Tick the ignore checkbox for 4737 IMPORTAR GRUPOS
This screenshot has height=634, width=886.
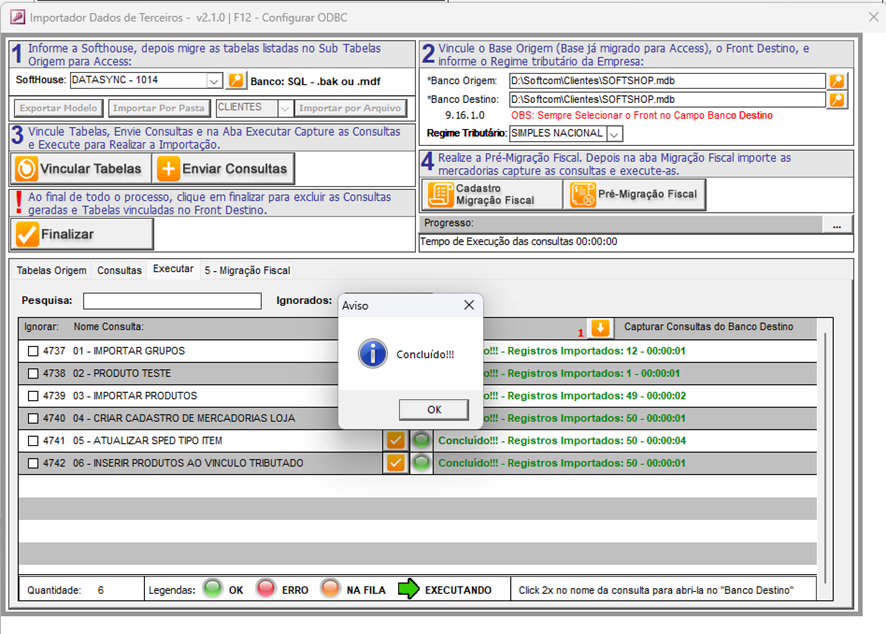click(33, 351)
